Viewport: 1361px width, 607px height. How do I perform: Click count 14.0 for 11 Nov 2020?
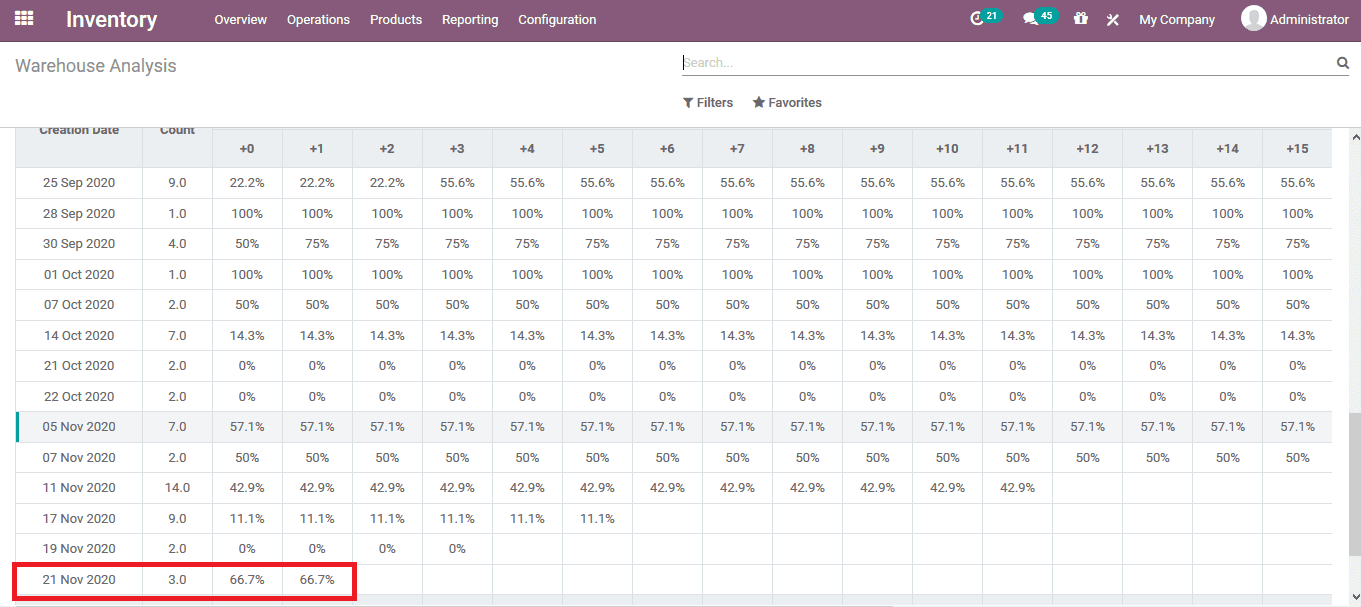point(177,488)
